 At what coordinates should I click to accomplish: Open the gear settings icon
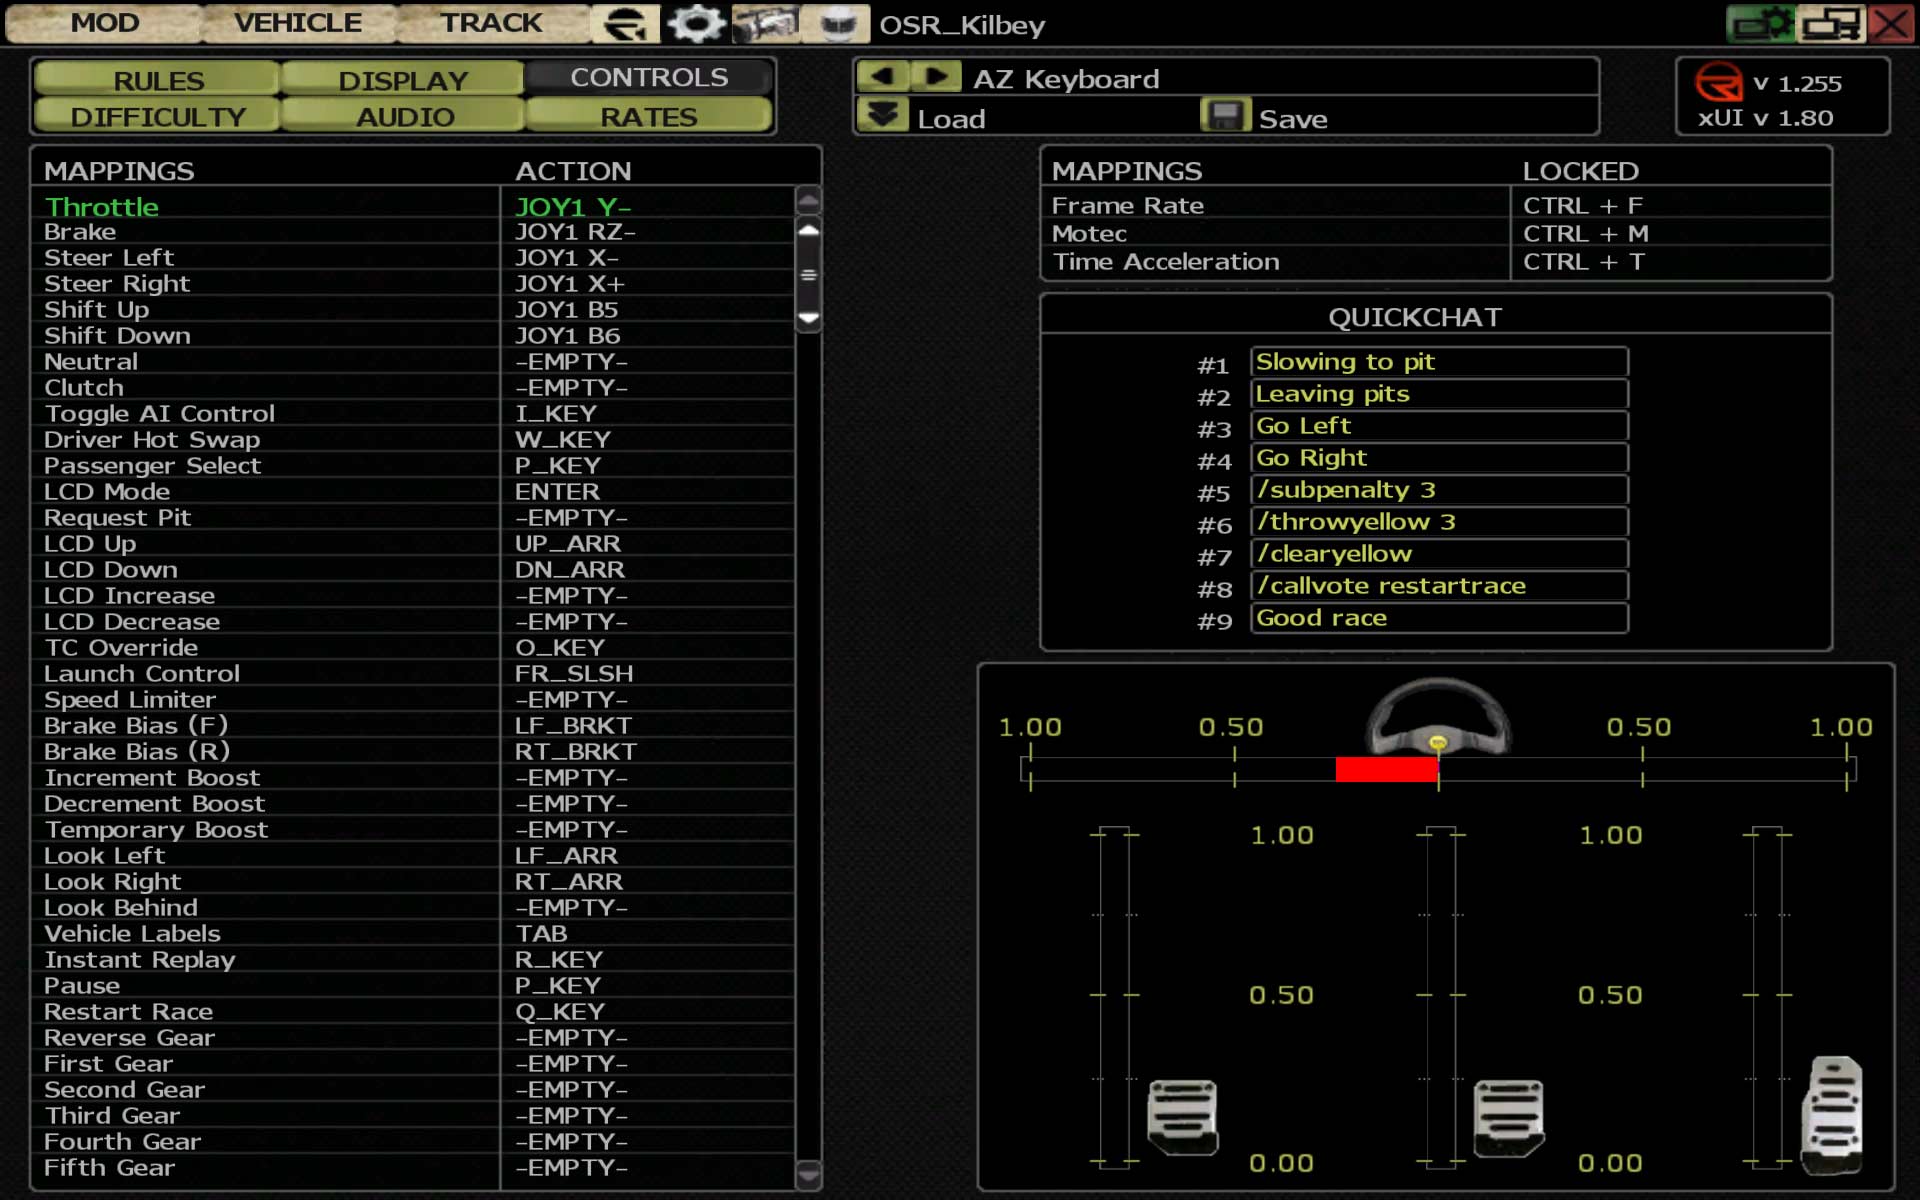696,23
